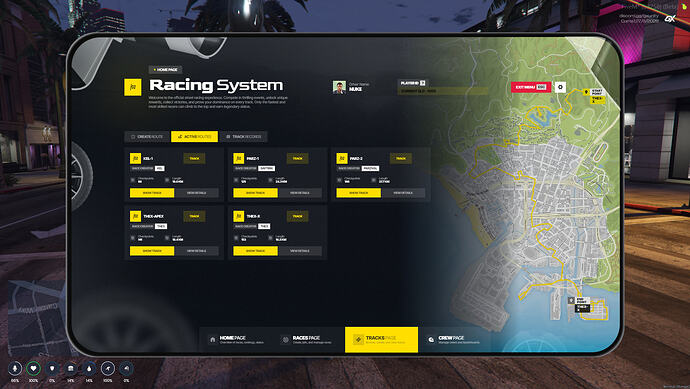Click the Player ID label

coord(412,83)
